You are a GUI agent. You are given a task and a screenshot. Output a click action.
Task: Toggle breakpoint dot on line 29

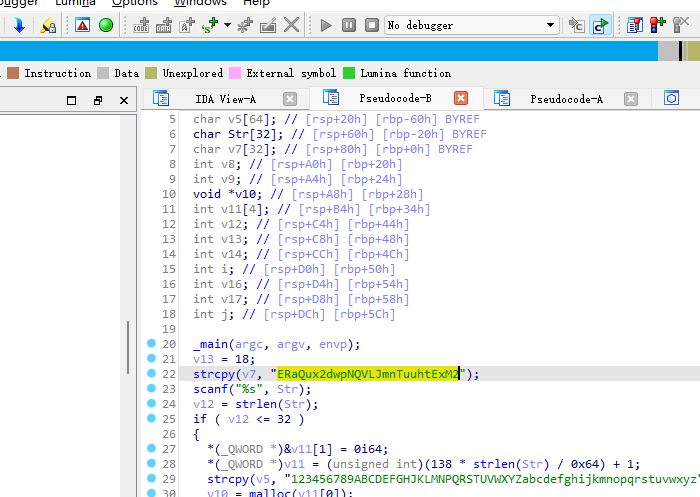tap(151, 478)
